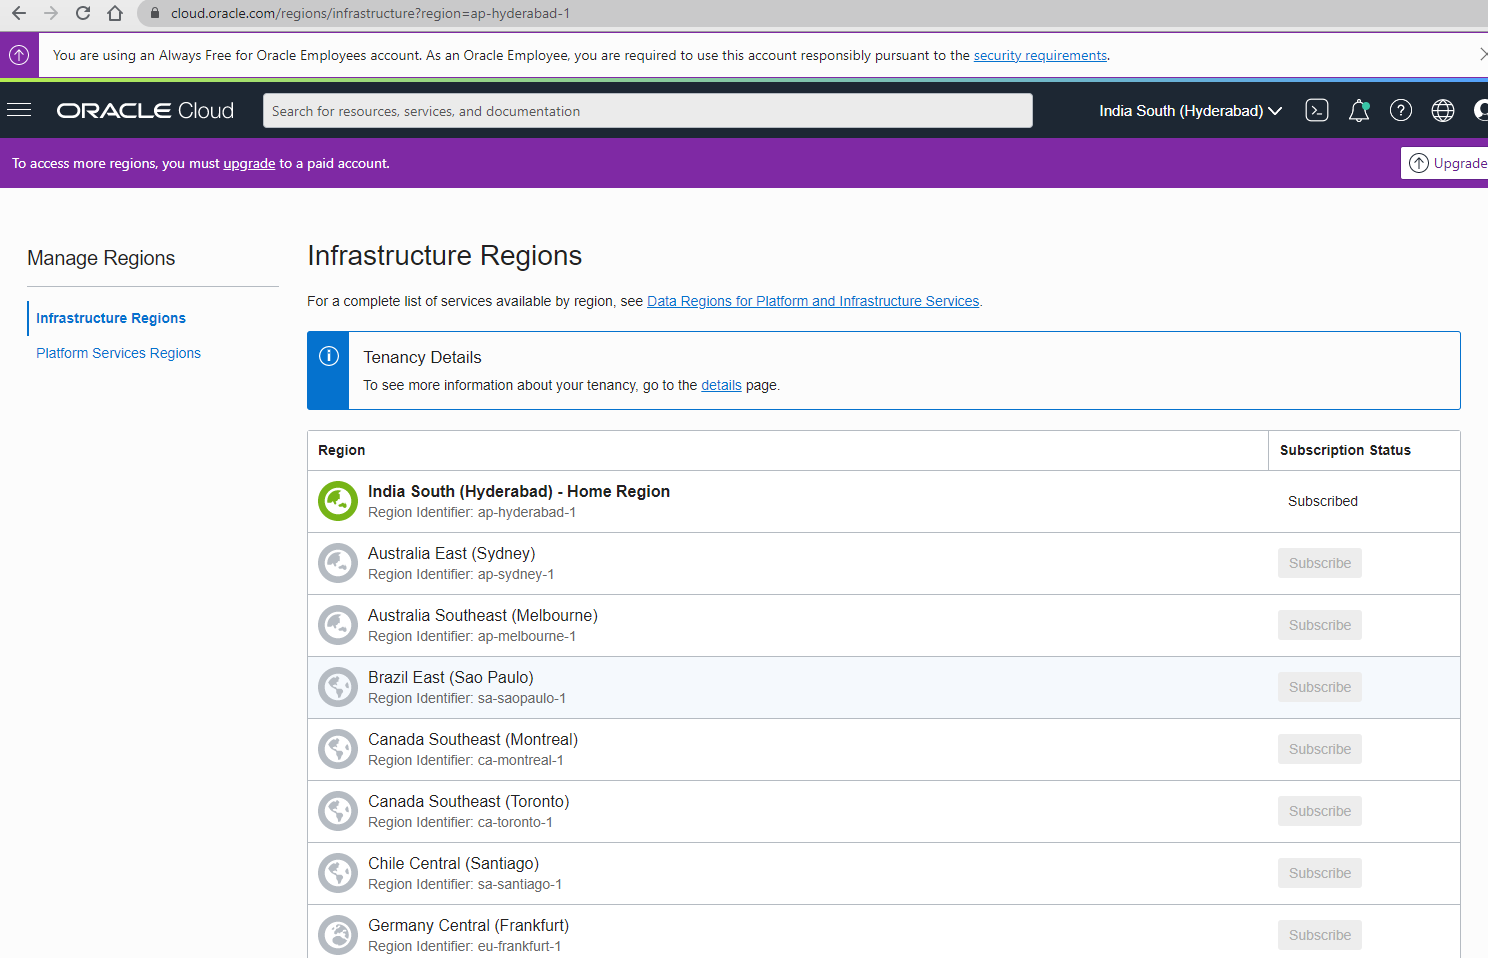Click the Australia East (Sydney) region name
This screenshot has height=958, width=1488.
[451, 553]
